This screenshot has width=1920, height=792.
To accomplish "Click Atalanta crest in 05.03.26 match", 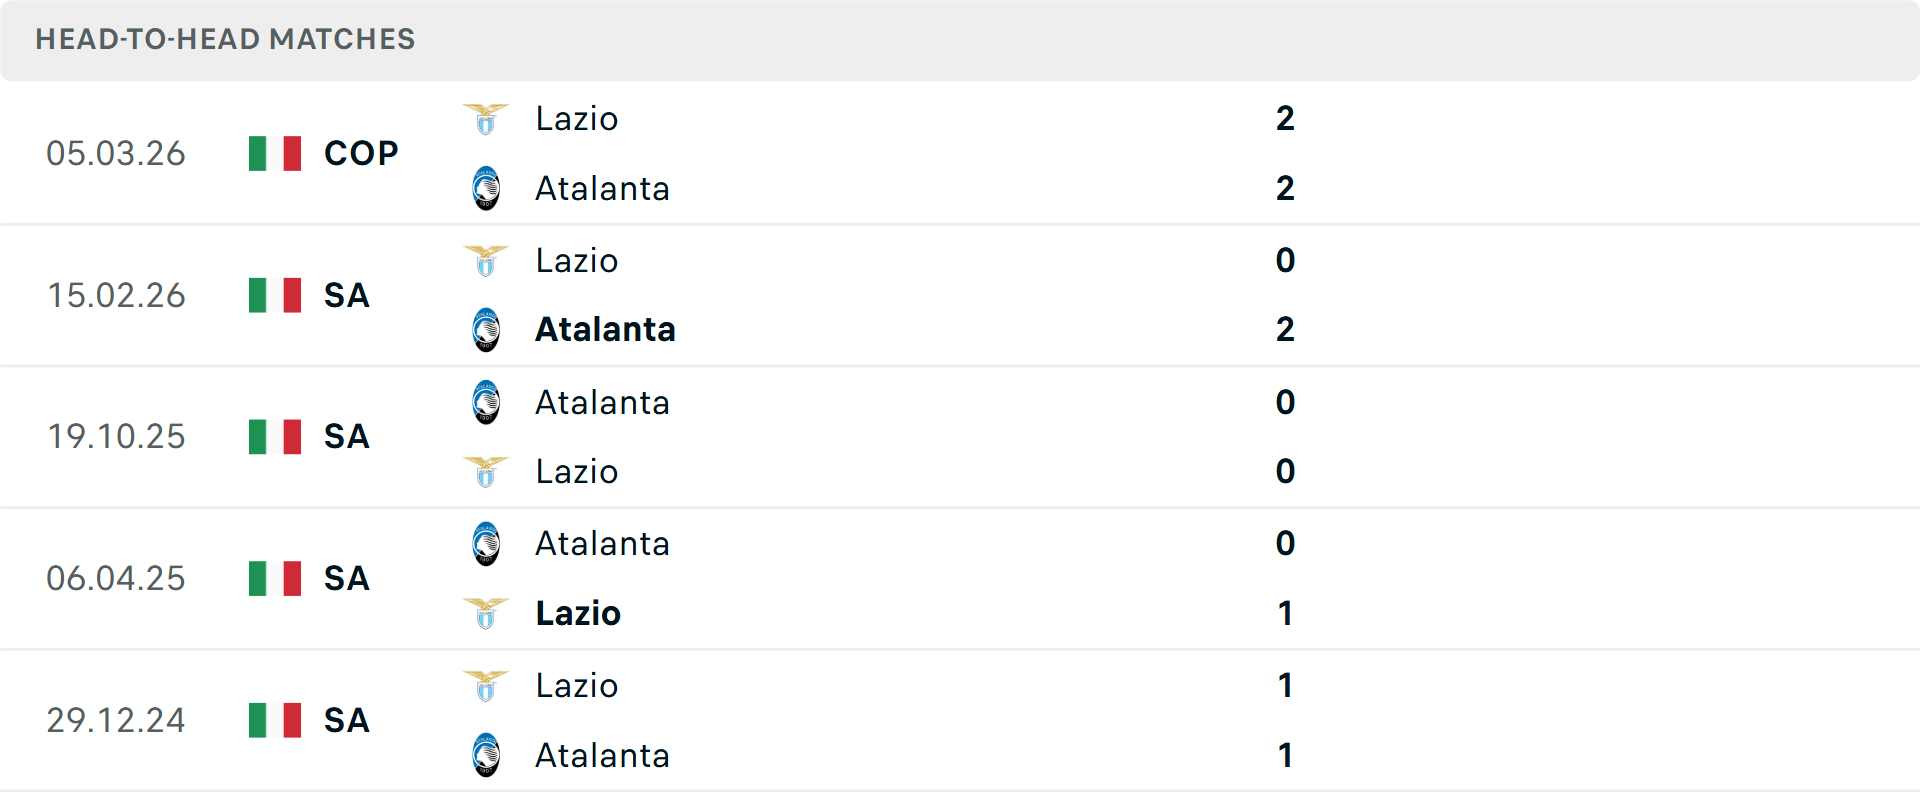I will 486,188.
